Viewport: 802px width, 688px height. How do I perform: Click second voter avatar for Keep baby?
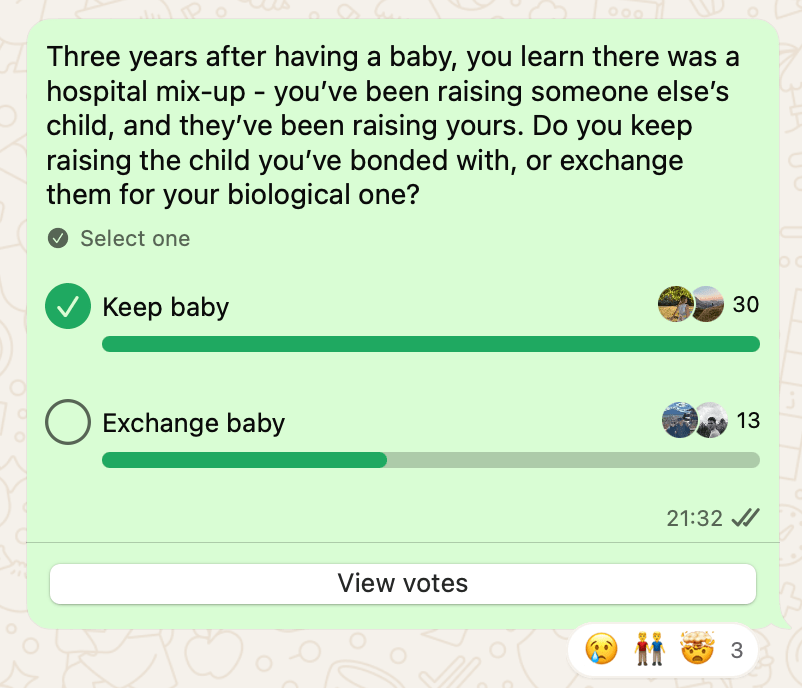point(706,305)
